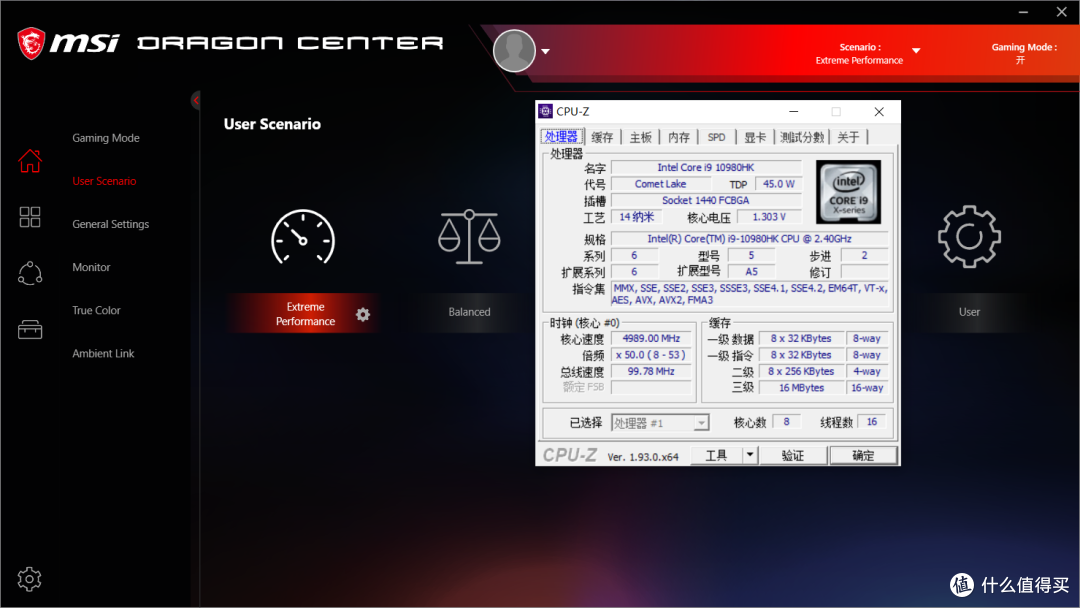Screen dimensions: 1080x608
Task: Switch to the 主板 tab in CPU-Z
Action: (x=640, y=137)
